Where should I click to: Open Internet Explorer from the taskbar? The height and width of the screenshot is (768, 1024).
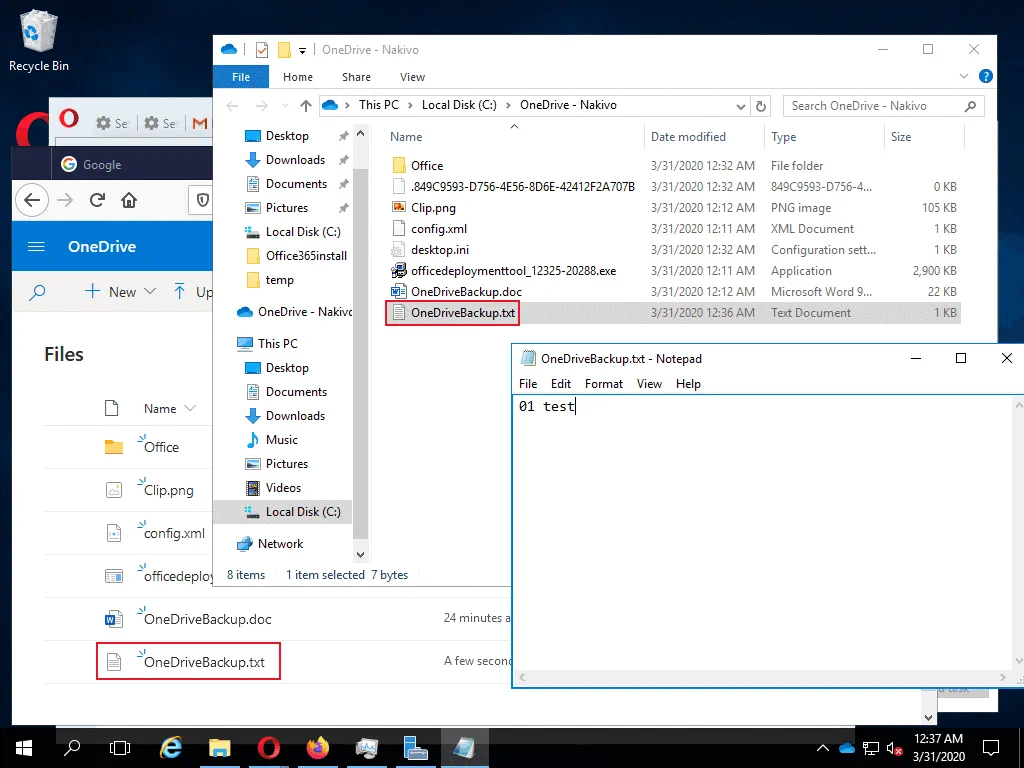point(172,747)
